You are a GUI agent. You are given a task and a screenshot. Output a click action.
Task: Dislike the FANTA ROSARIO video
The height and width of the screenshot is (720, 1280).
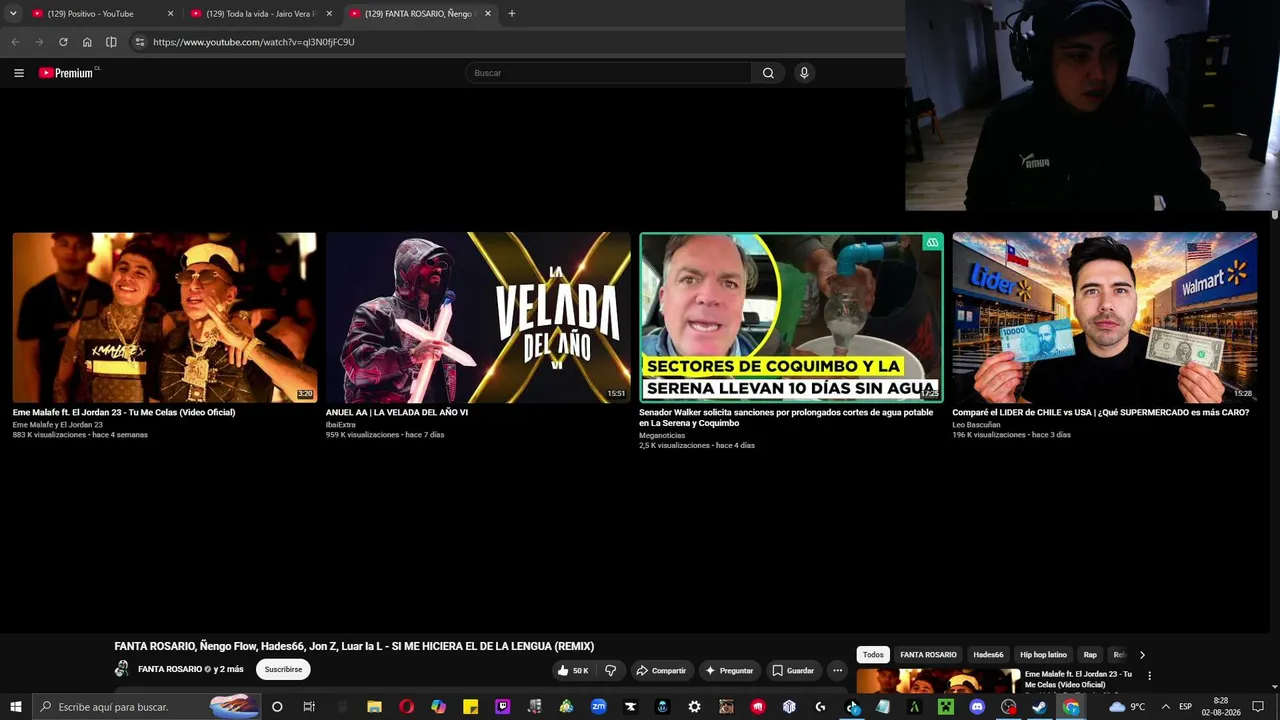611,670
